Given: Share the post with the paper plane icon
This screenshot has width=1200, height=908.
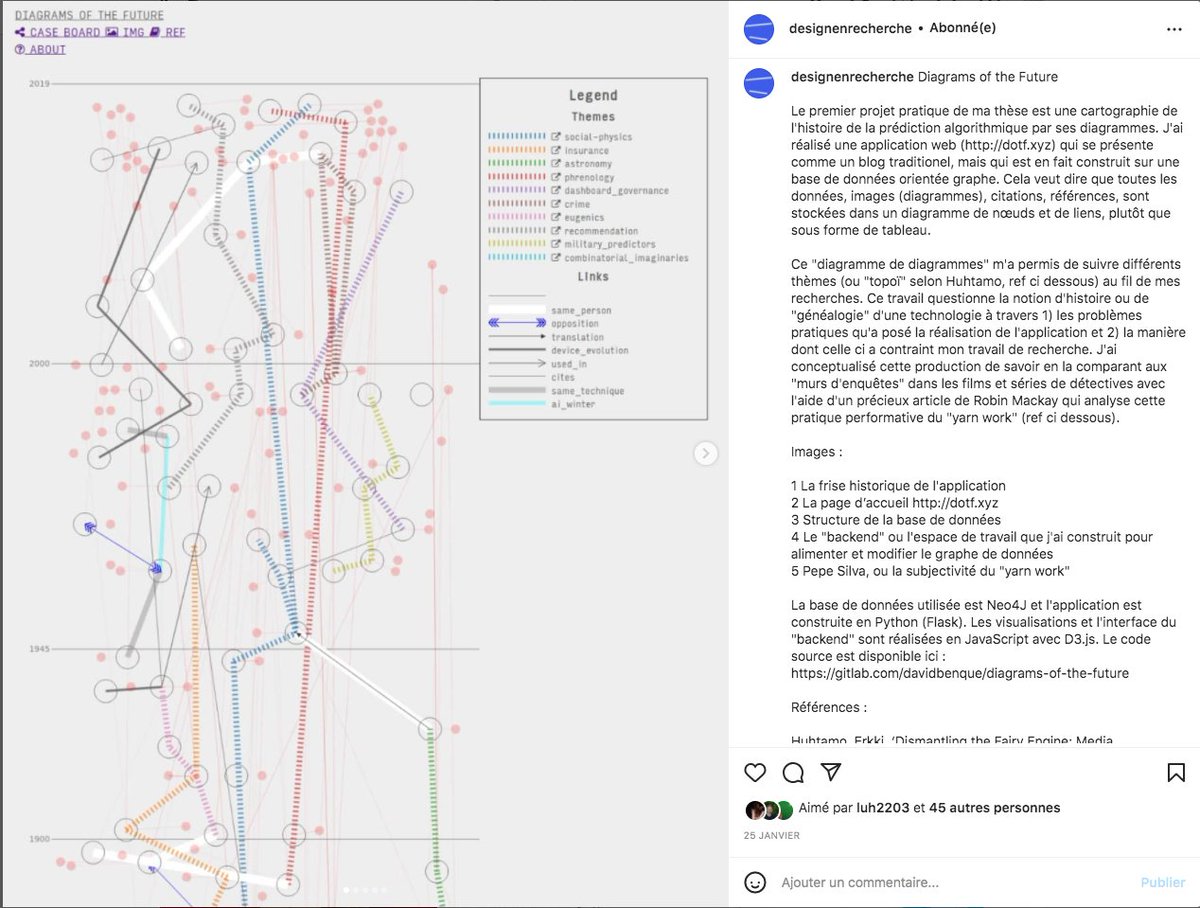Looking at the screenshot, I should click(x=830, y=772).
